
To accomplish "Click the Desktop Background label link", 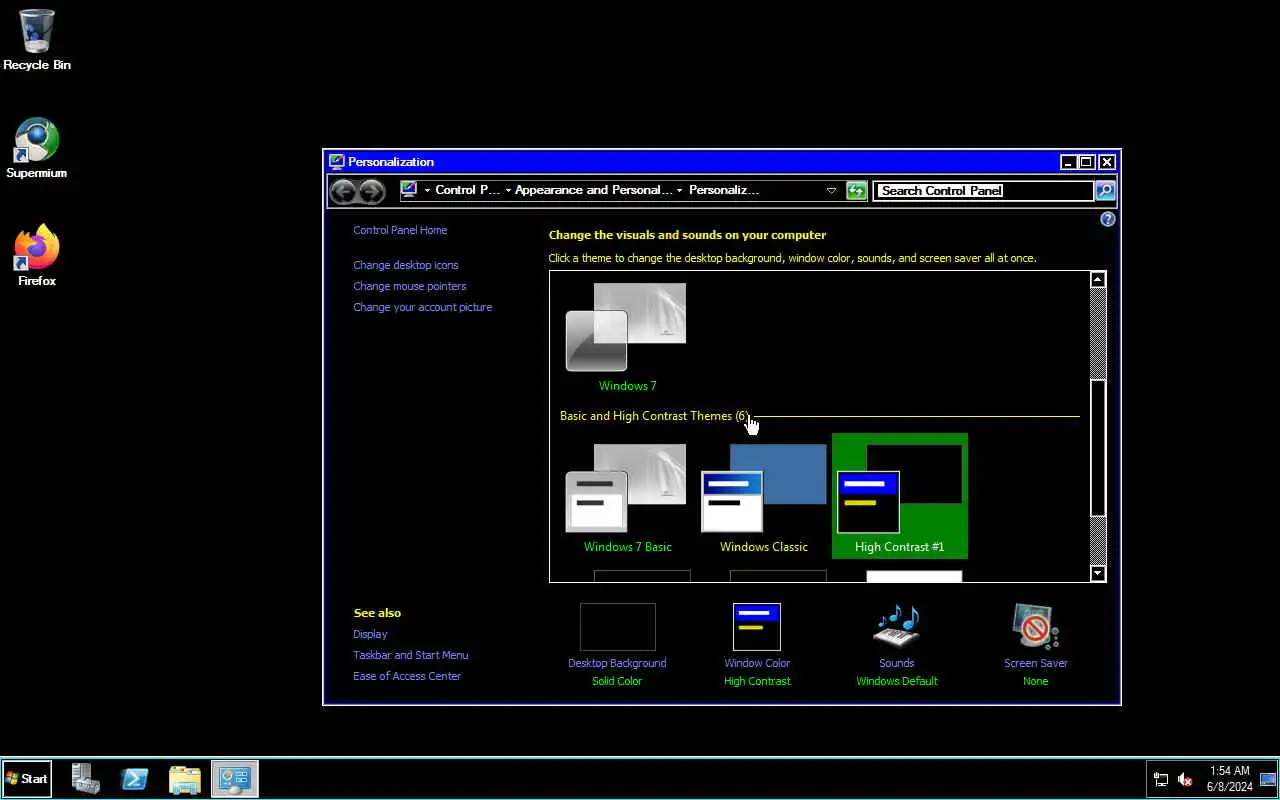I will pyautogui.click(x=617, y=663).
